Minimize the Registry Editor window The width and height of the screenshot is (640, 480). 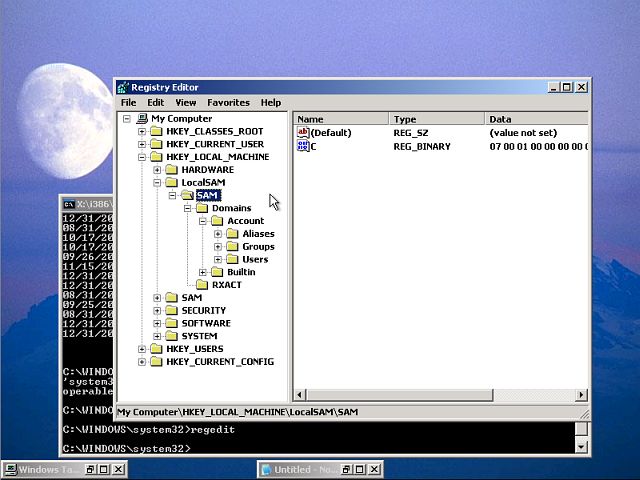(x=553, y=87)
